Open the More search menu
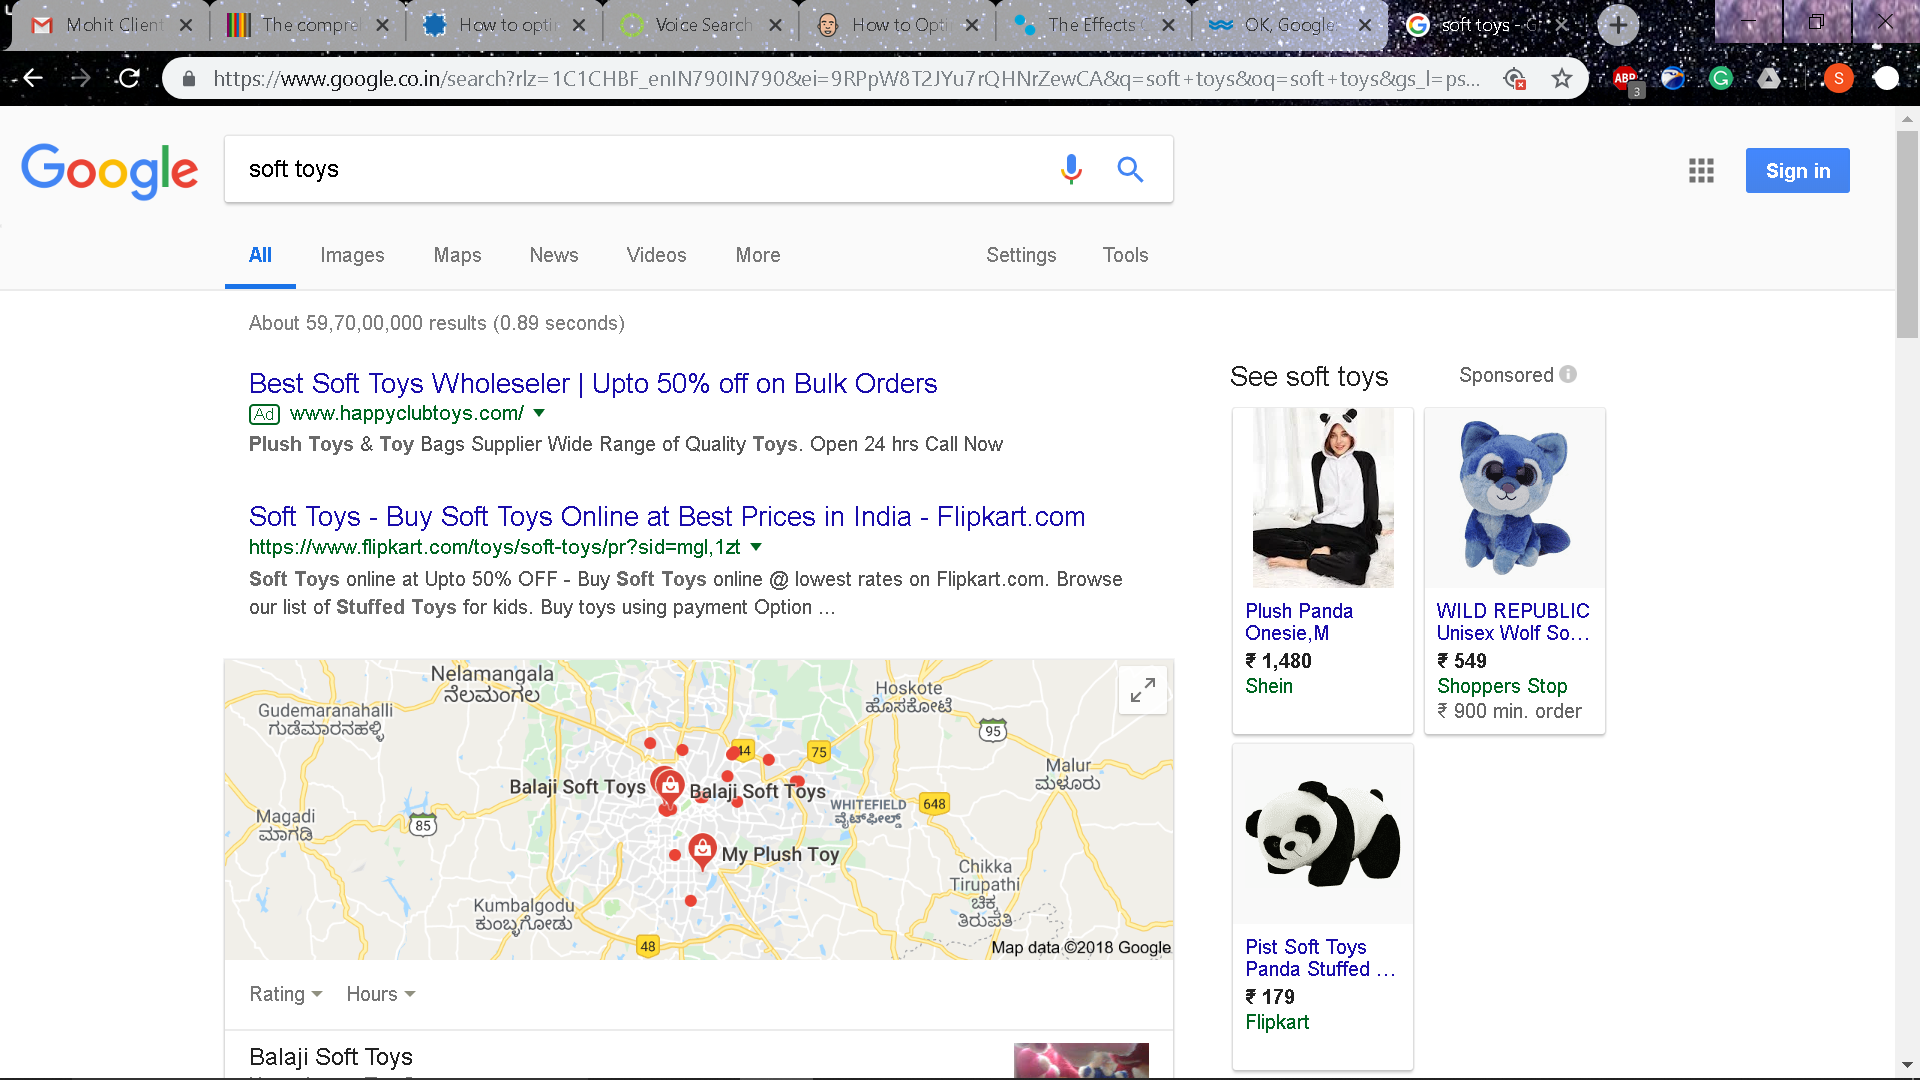This screenshot has height=1080, width=1920. (x=758, y=255)
